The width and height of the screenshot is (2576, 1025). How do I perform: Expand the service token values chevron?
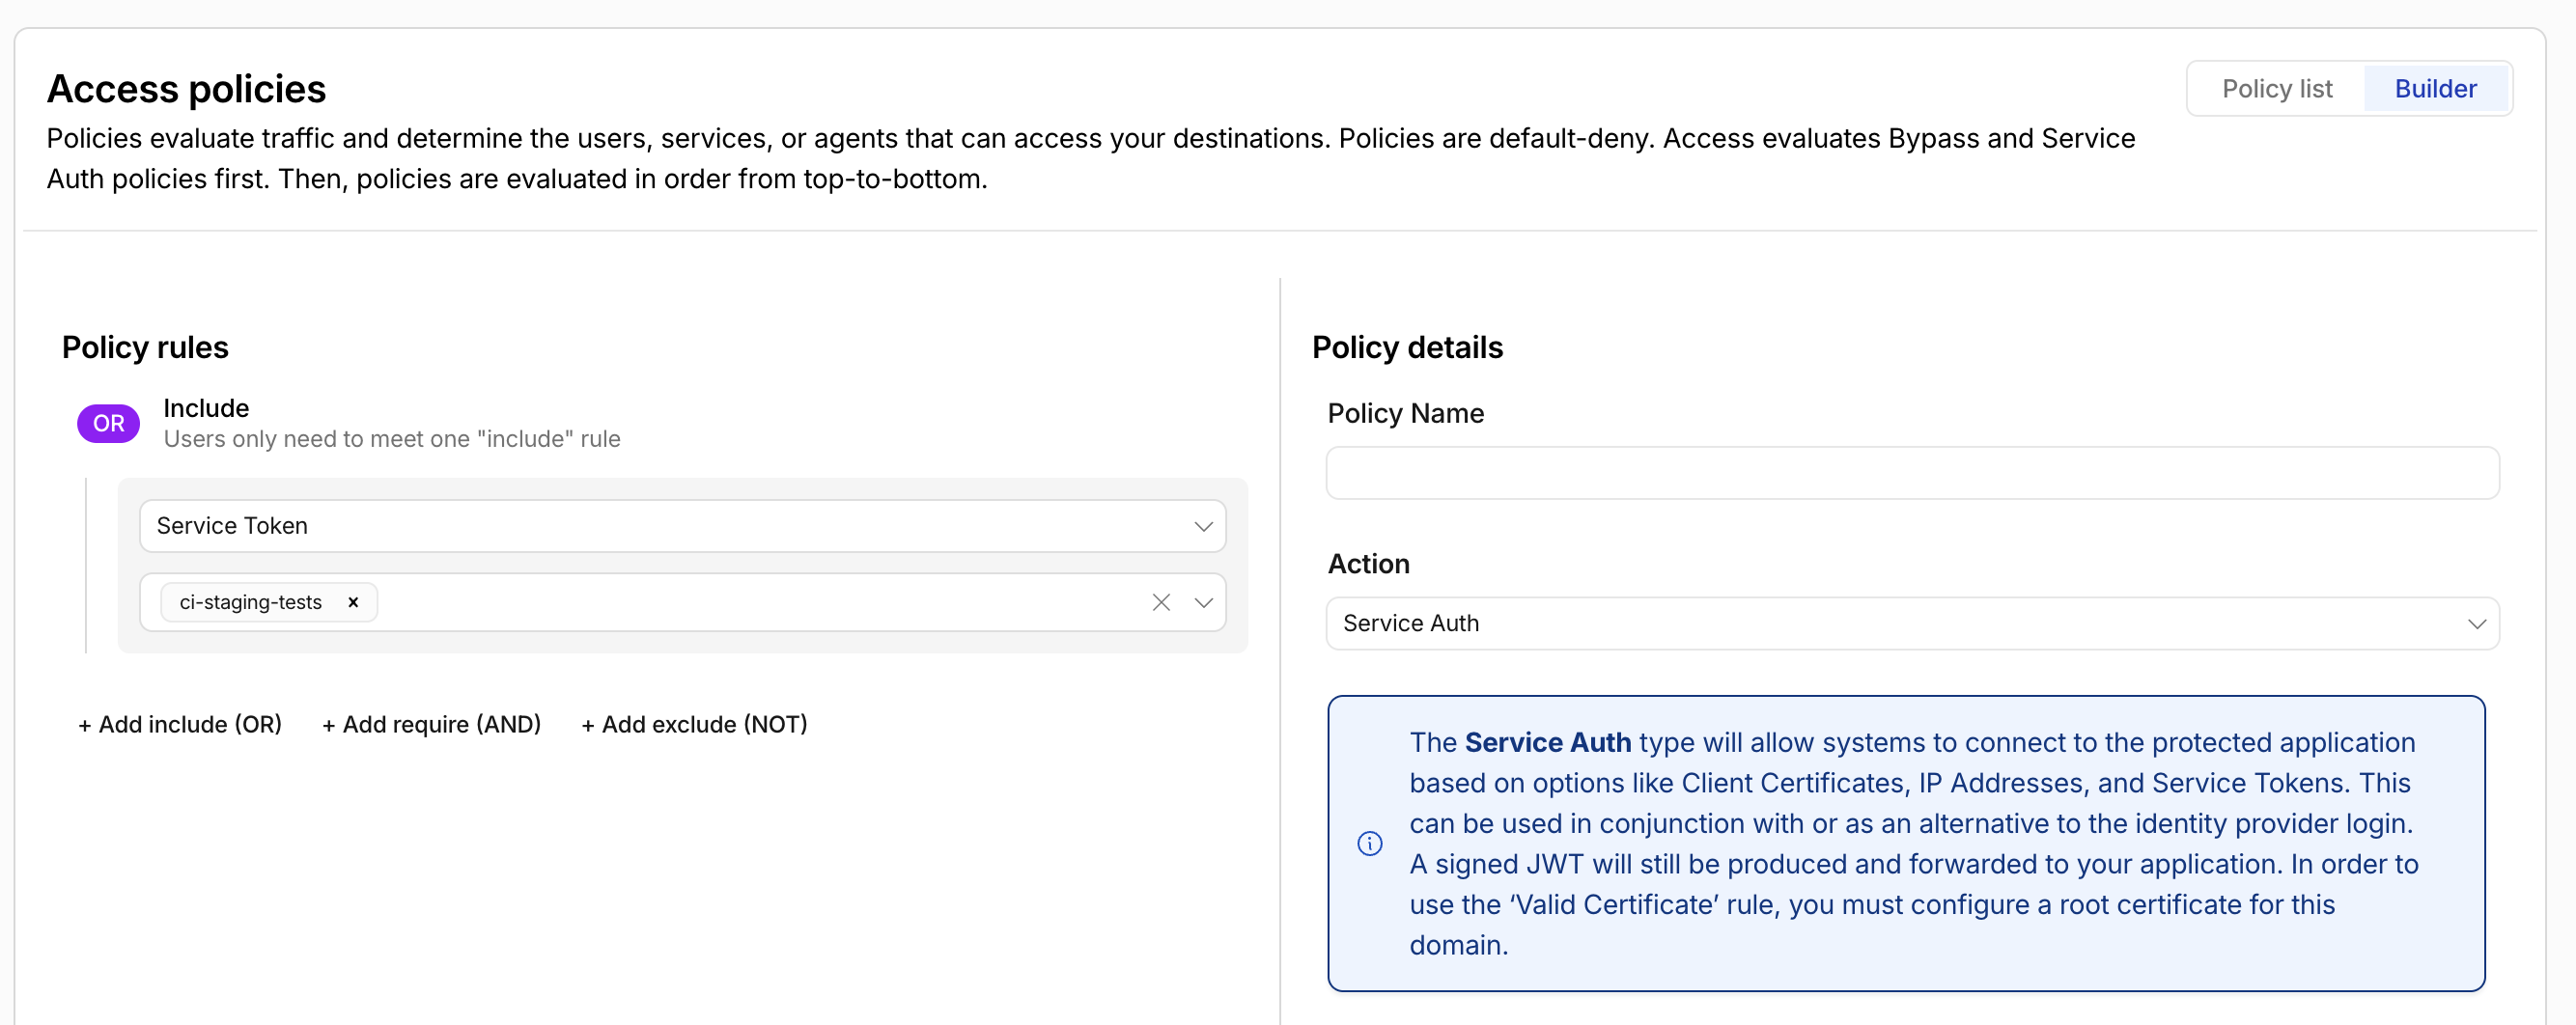tap(1203, 602)
